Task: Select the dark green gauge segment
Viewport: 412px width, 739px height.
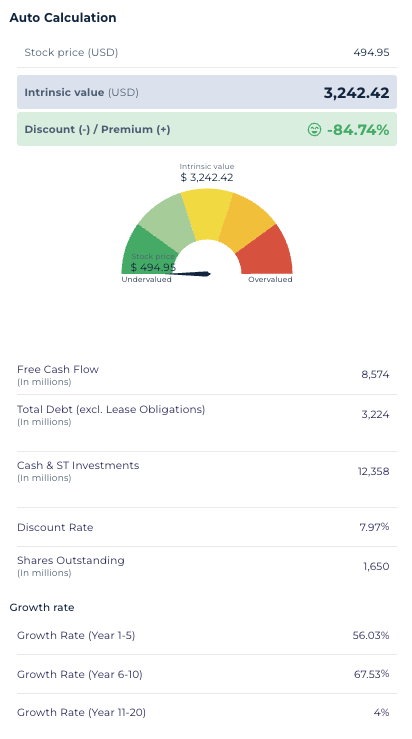Action: (147, 252)
